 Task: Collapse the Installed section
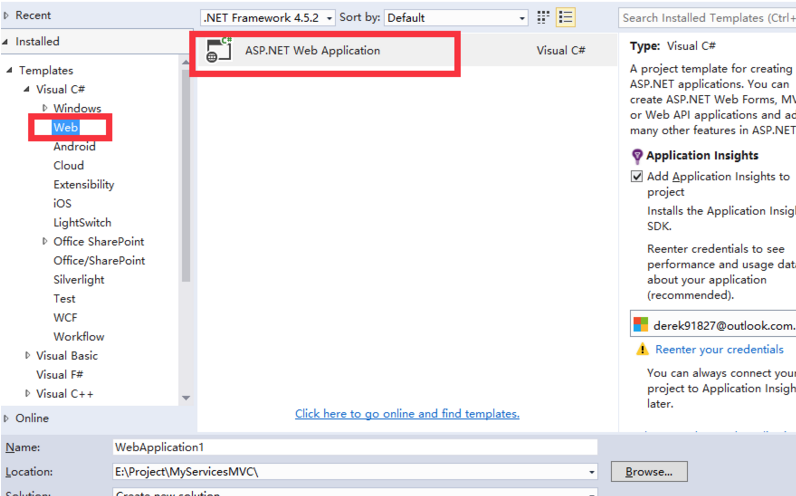tap(5, 42)
